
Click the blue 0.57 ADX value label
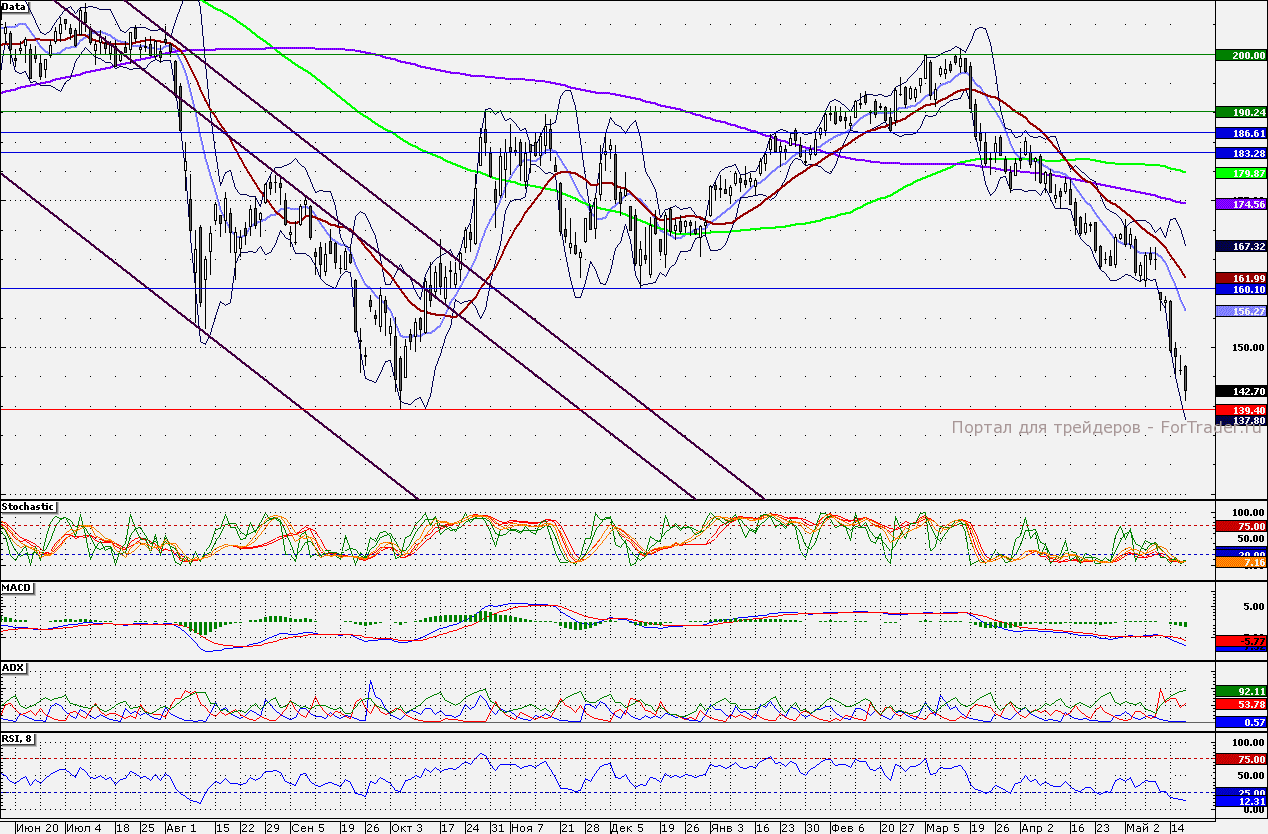tap(1241, 722)
